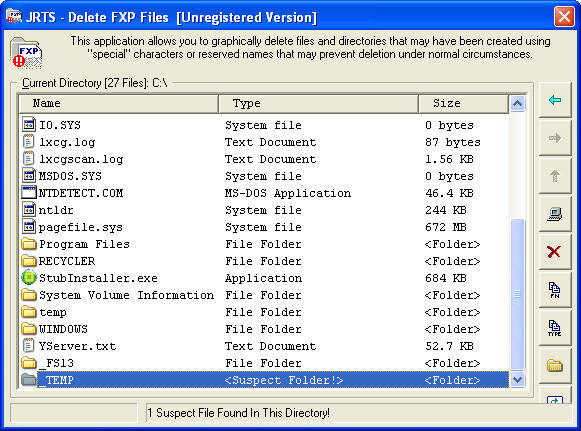
Task: Select the _TEMP suspect folder row
Action: (x=265, y=380)
